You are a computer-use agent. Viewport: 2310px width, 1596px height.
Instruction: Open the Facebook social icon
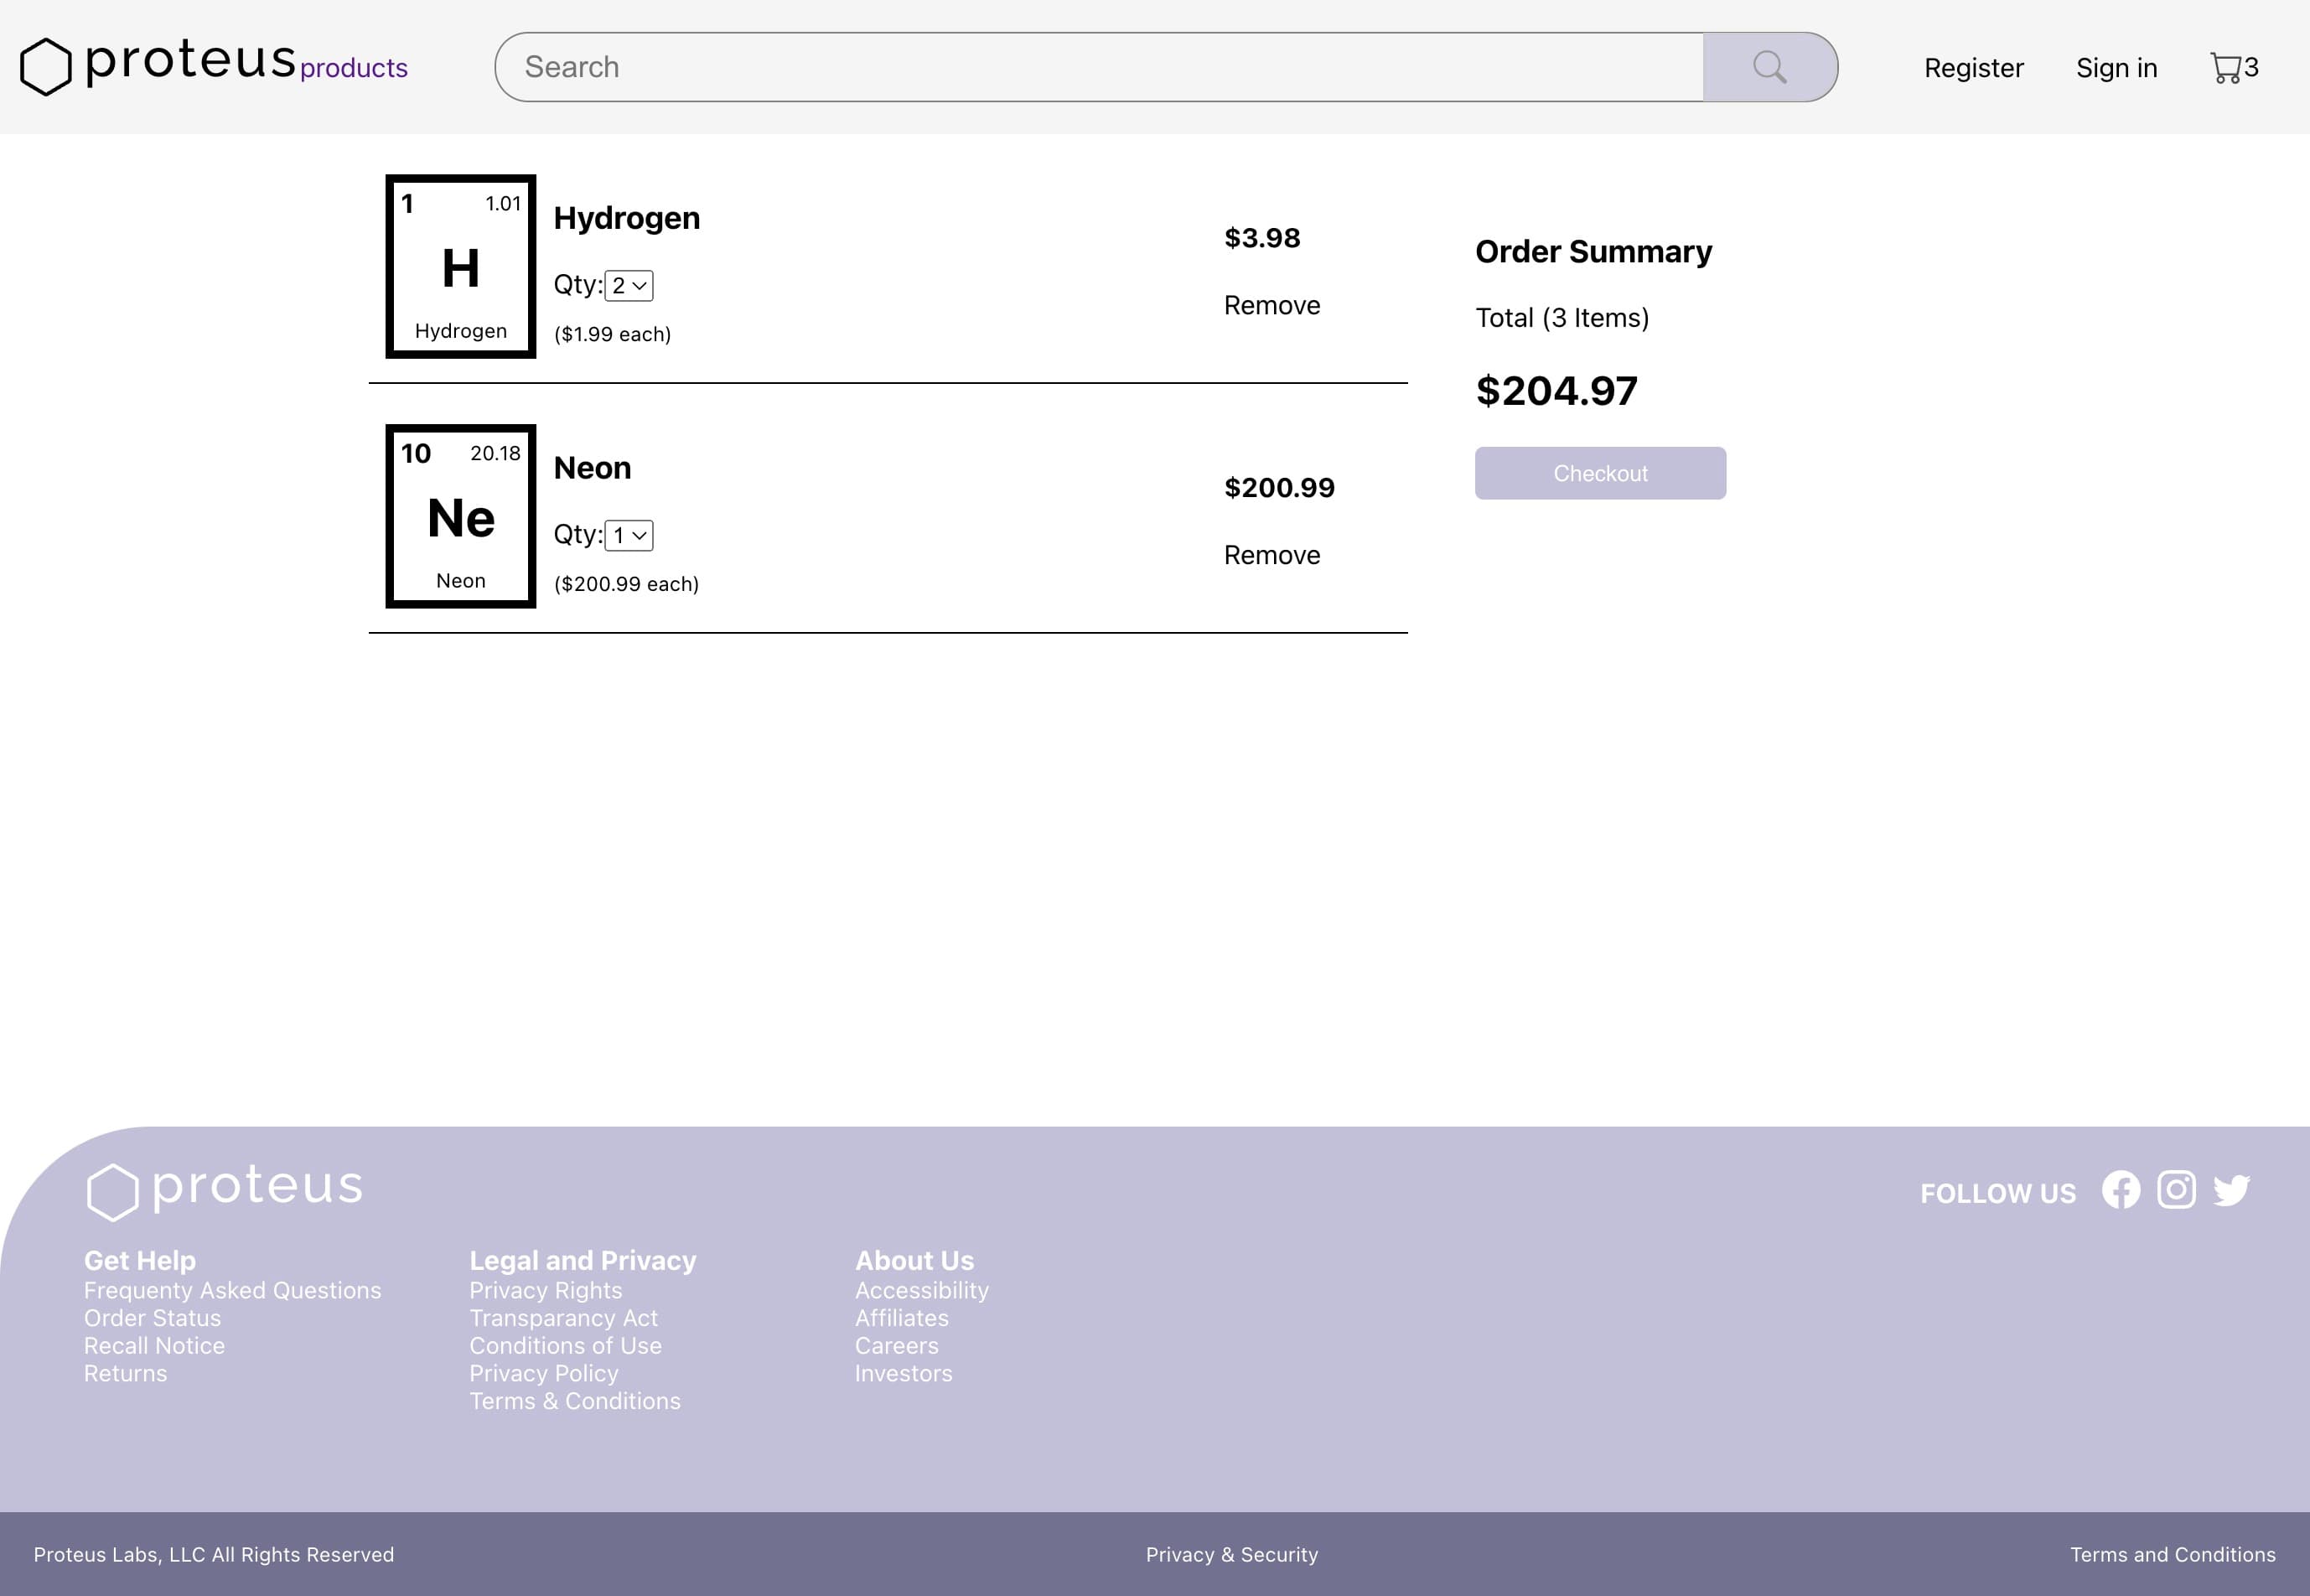point(2120,1190)
